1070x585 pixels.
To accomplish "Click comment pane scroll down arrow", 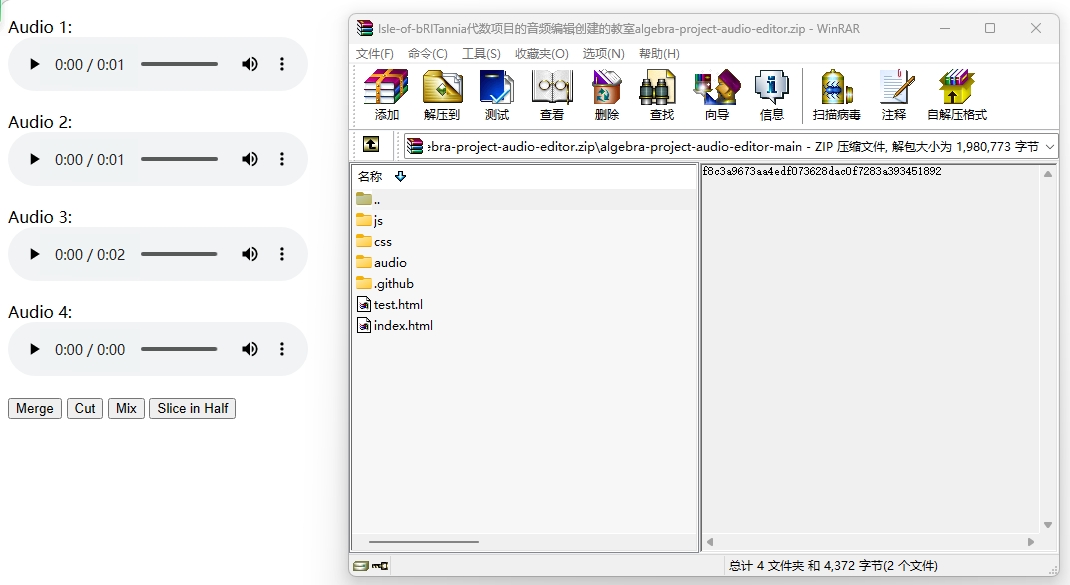I will pyautogui.click(x=1048, y=525).
